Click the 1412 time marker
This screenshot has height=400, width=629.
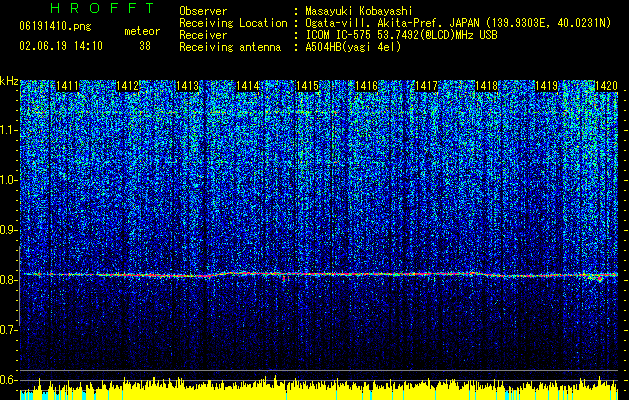tap(128, 86)
